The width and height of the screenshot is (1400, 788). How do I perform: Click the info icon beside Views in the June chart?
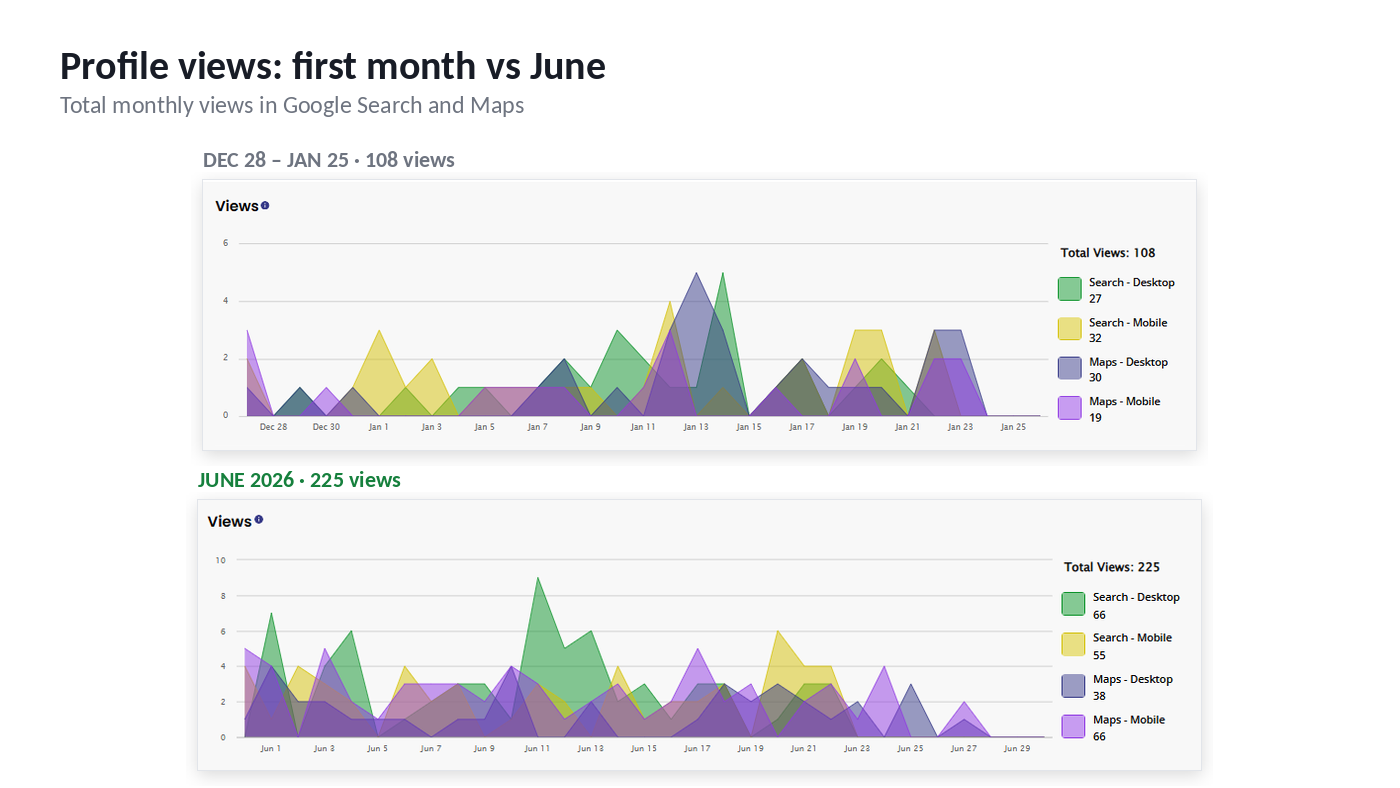pyautogui.click(x=259, y=520)
